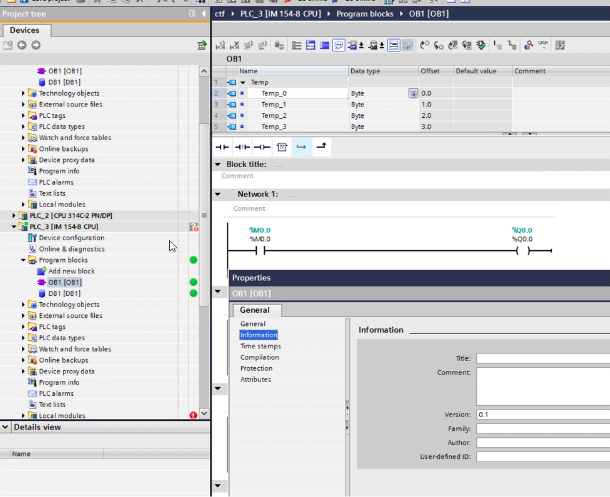
Task: Click the project tree view options icon
Action: (x=202, y=45)
